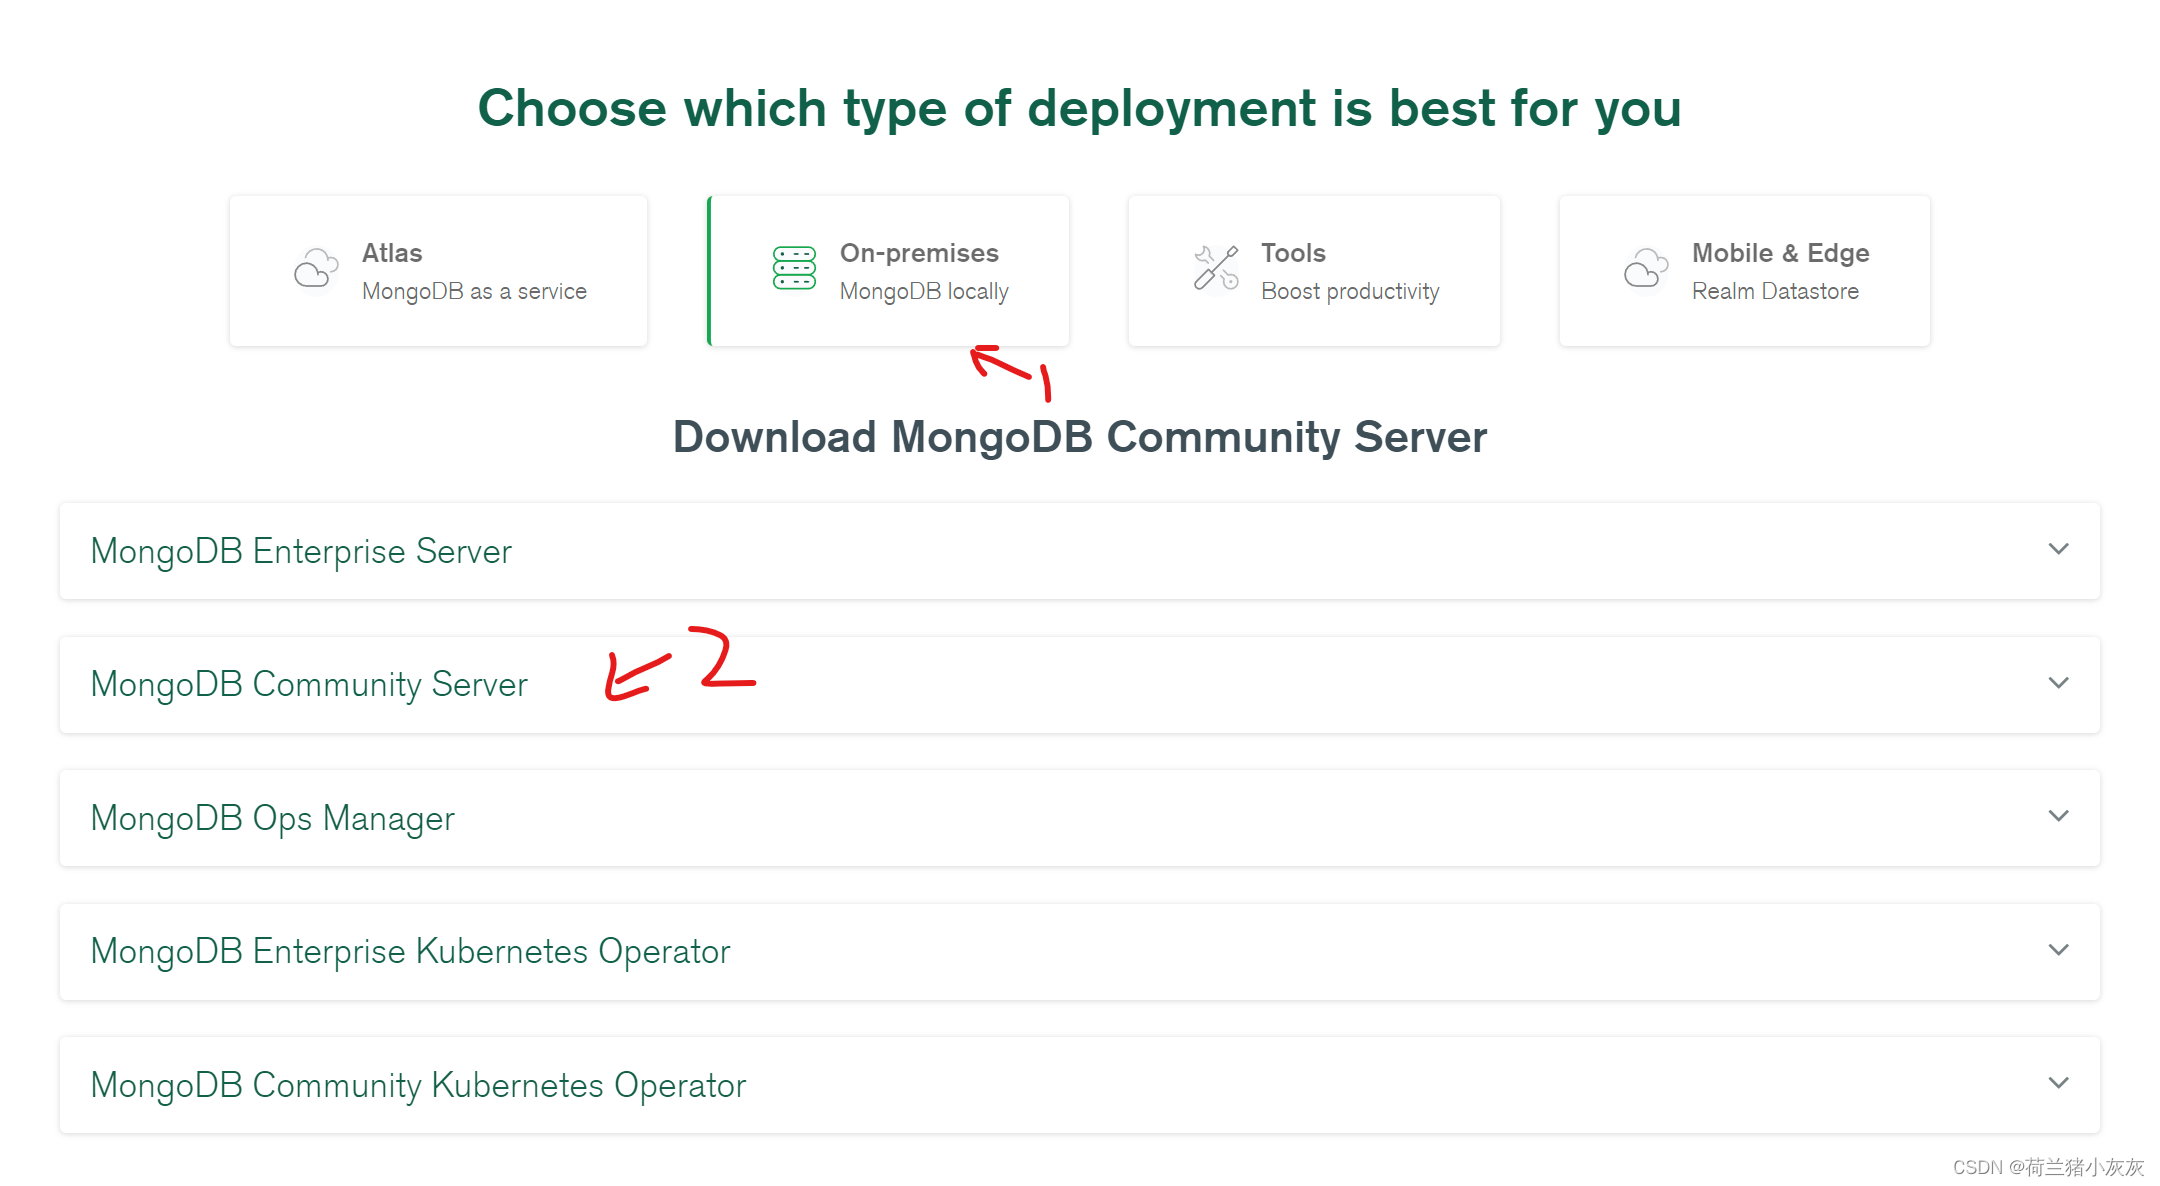The image size is (2160, 1186).
Task: Click the Tools wrench and screwdriver icon
Action: (x=1216, y=268)
